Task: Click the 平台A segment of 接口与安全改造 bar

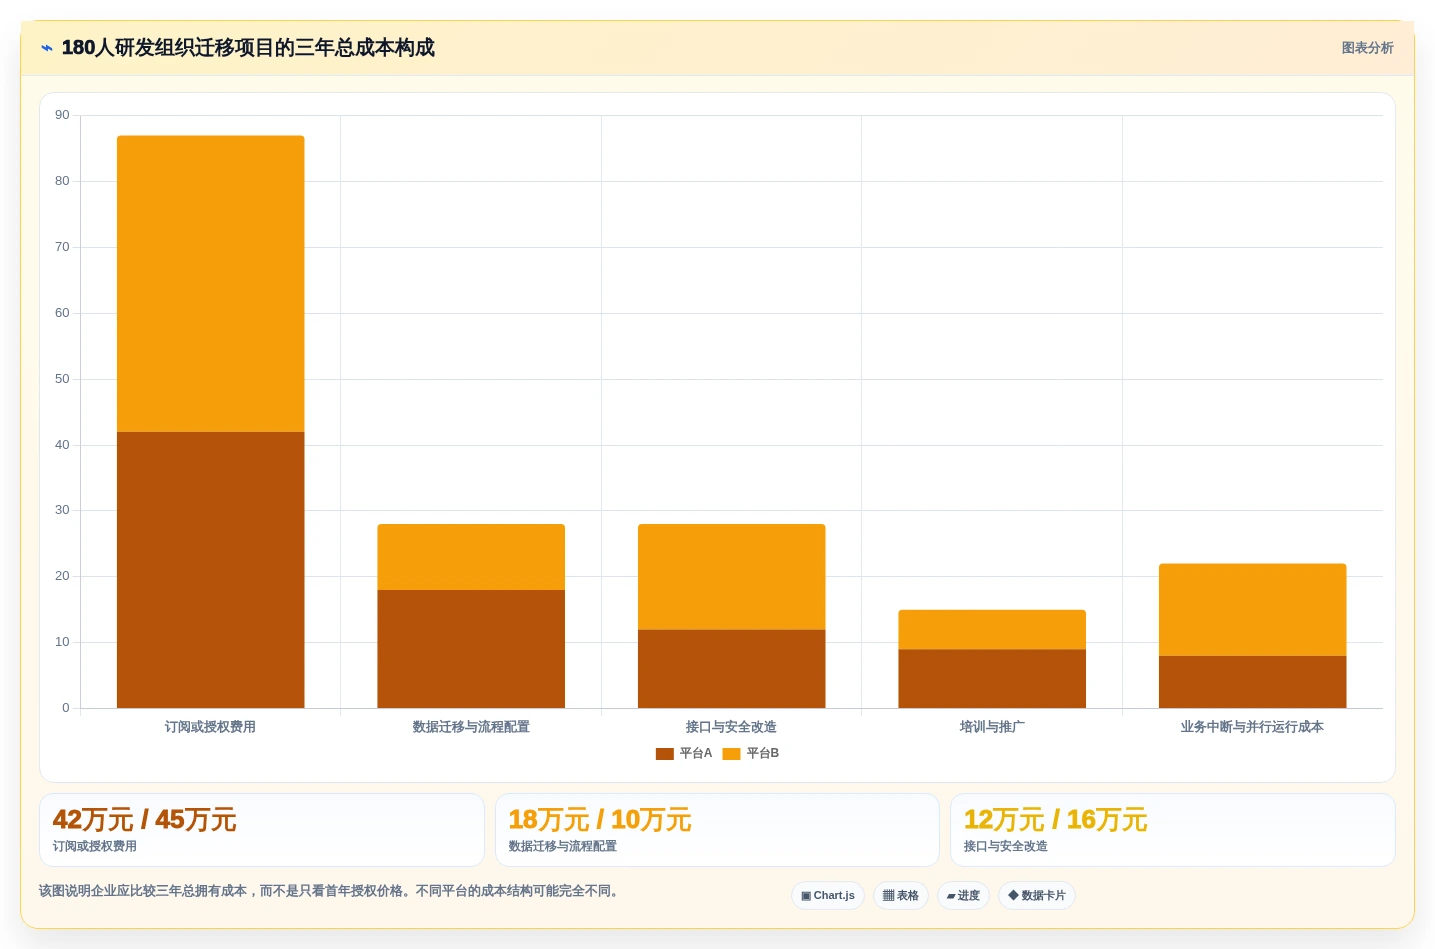Action: [x=732, y=669]
